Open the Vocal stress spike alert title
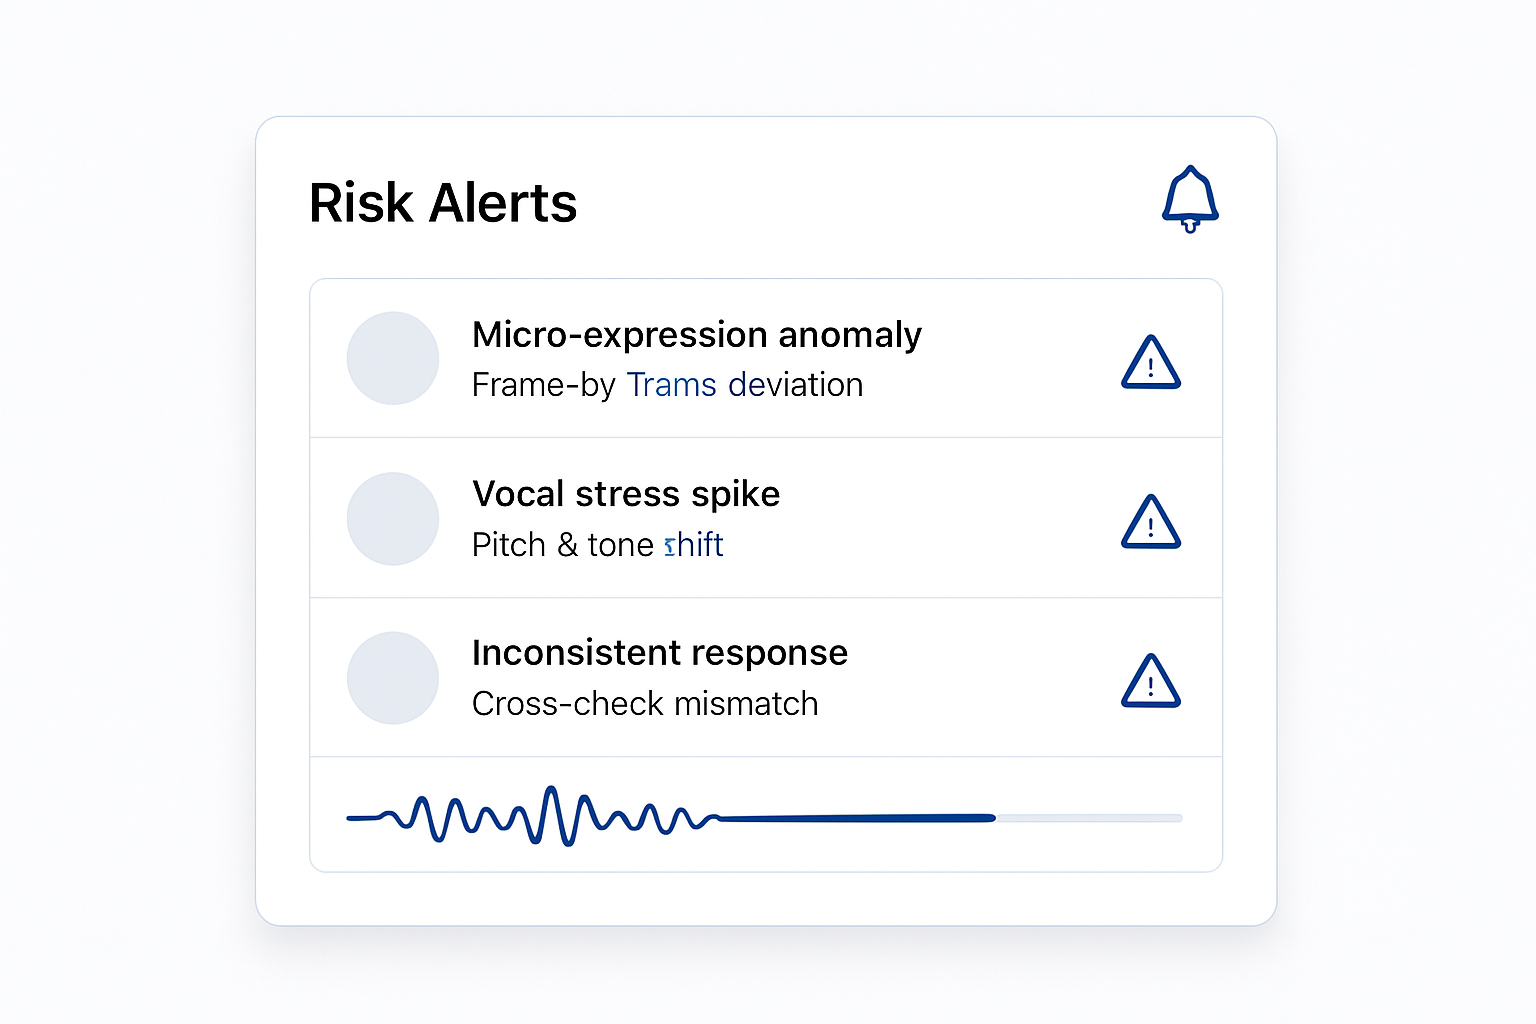Viewport: 1536px width, 1024px height. coord(626,494)
